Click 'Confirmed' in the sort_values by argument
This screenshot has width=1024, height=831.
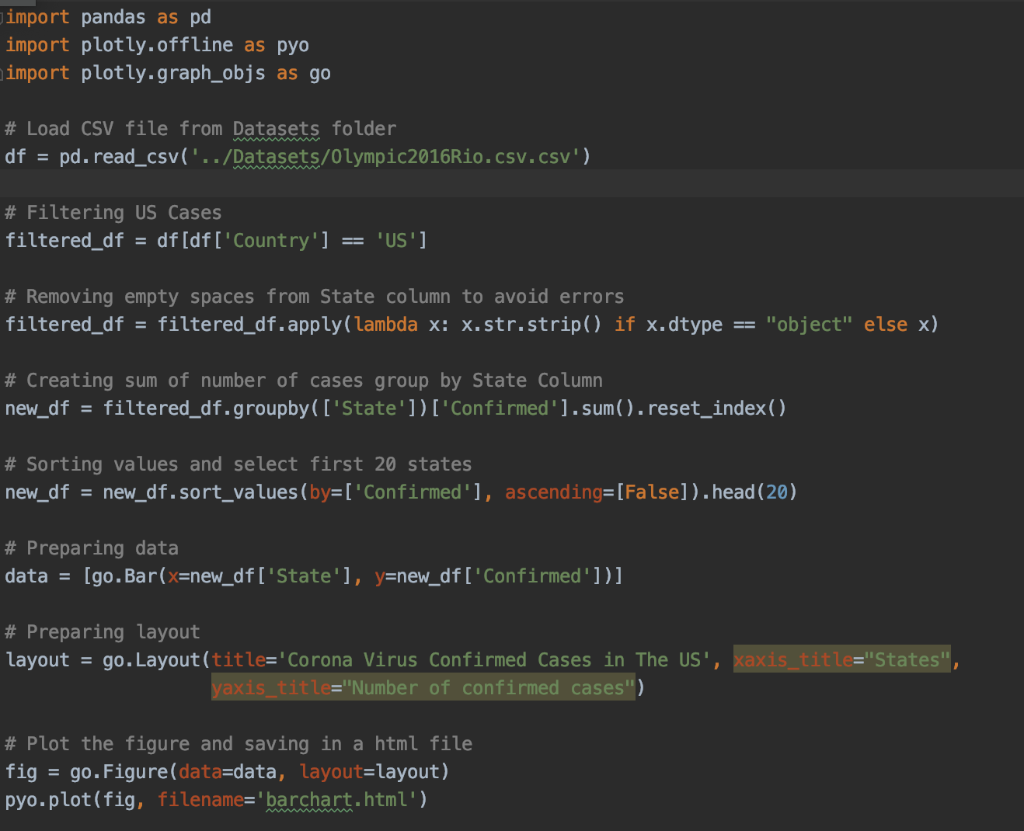(412, 492)
